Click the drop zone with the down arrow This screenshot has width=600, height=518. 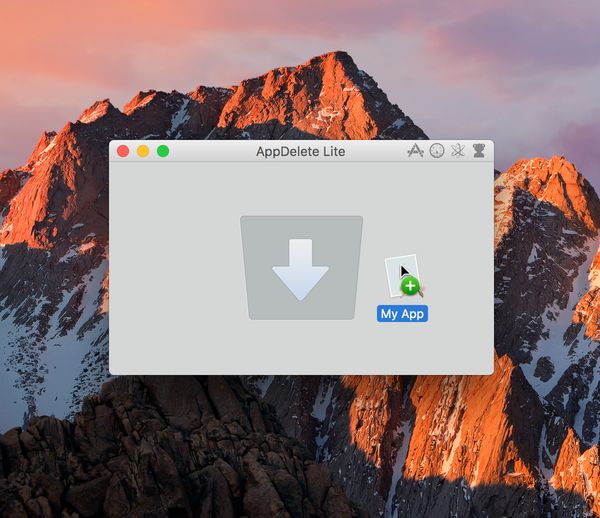[302, 268]
